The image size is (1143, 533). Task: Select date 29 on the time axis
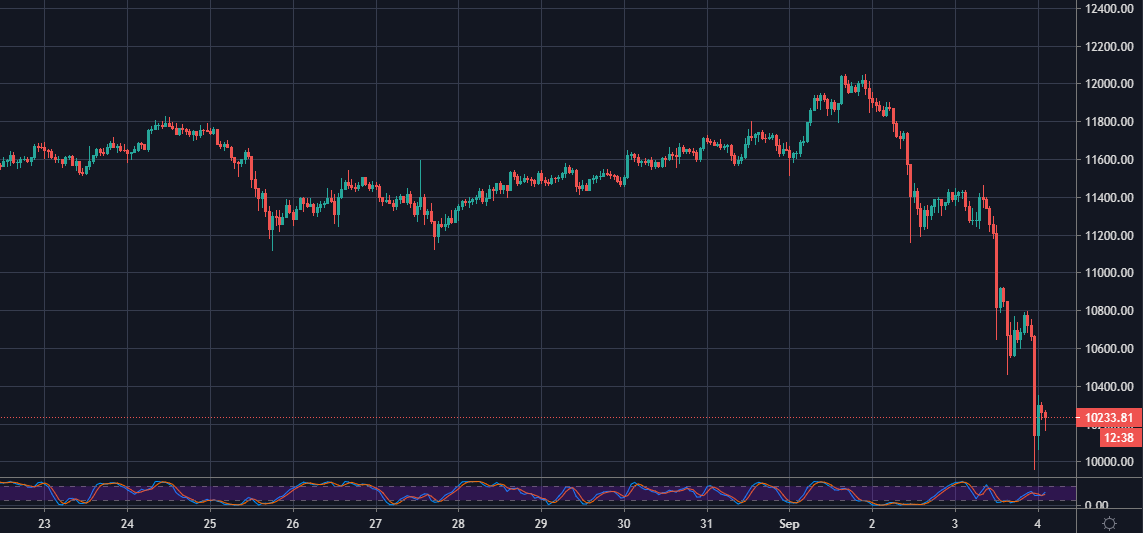click(x=540, y=523)
